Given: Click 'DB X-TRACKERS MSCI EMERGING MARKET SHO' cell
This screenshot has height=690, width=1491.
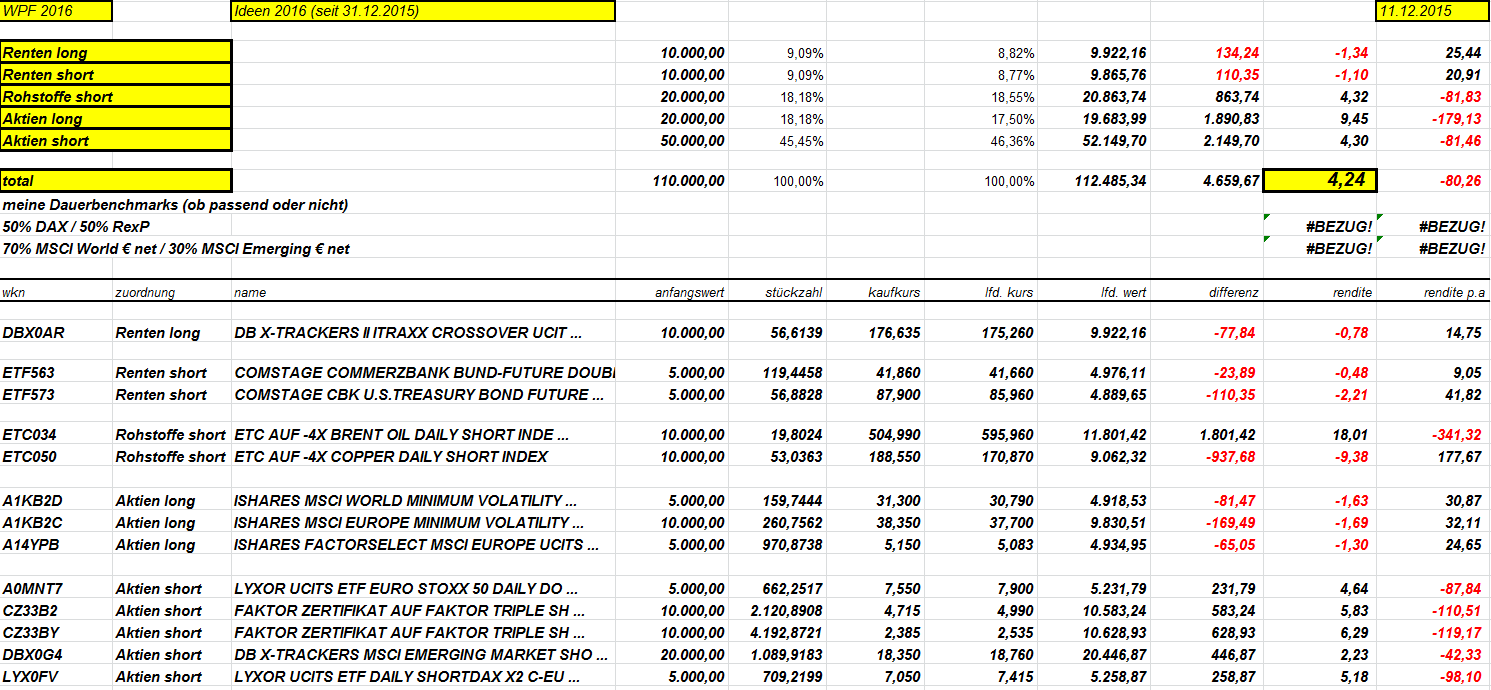Looking at the screenshot, I should coord(421,655).
